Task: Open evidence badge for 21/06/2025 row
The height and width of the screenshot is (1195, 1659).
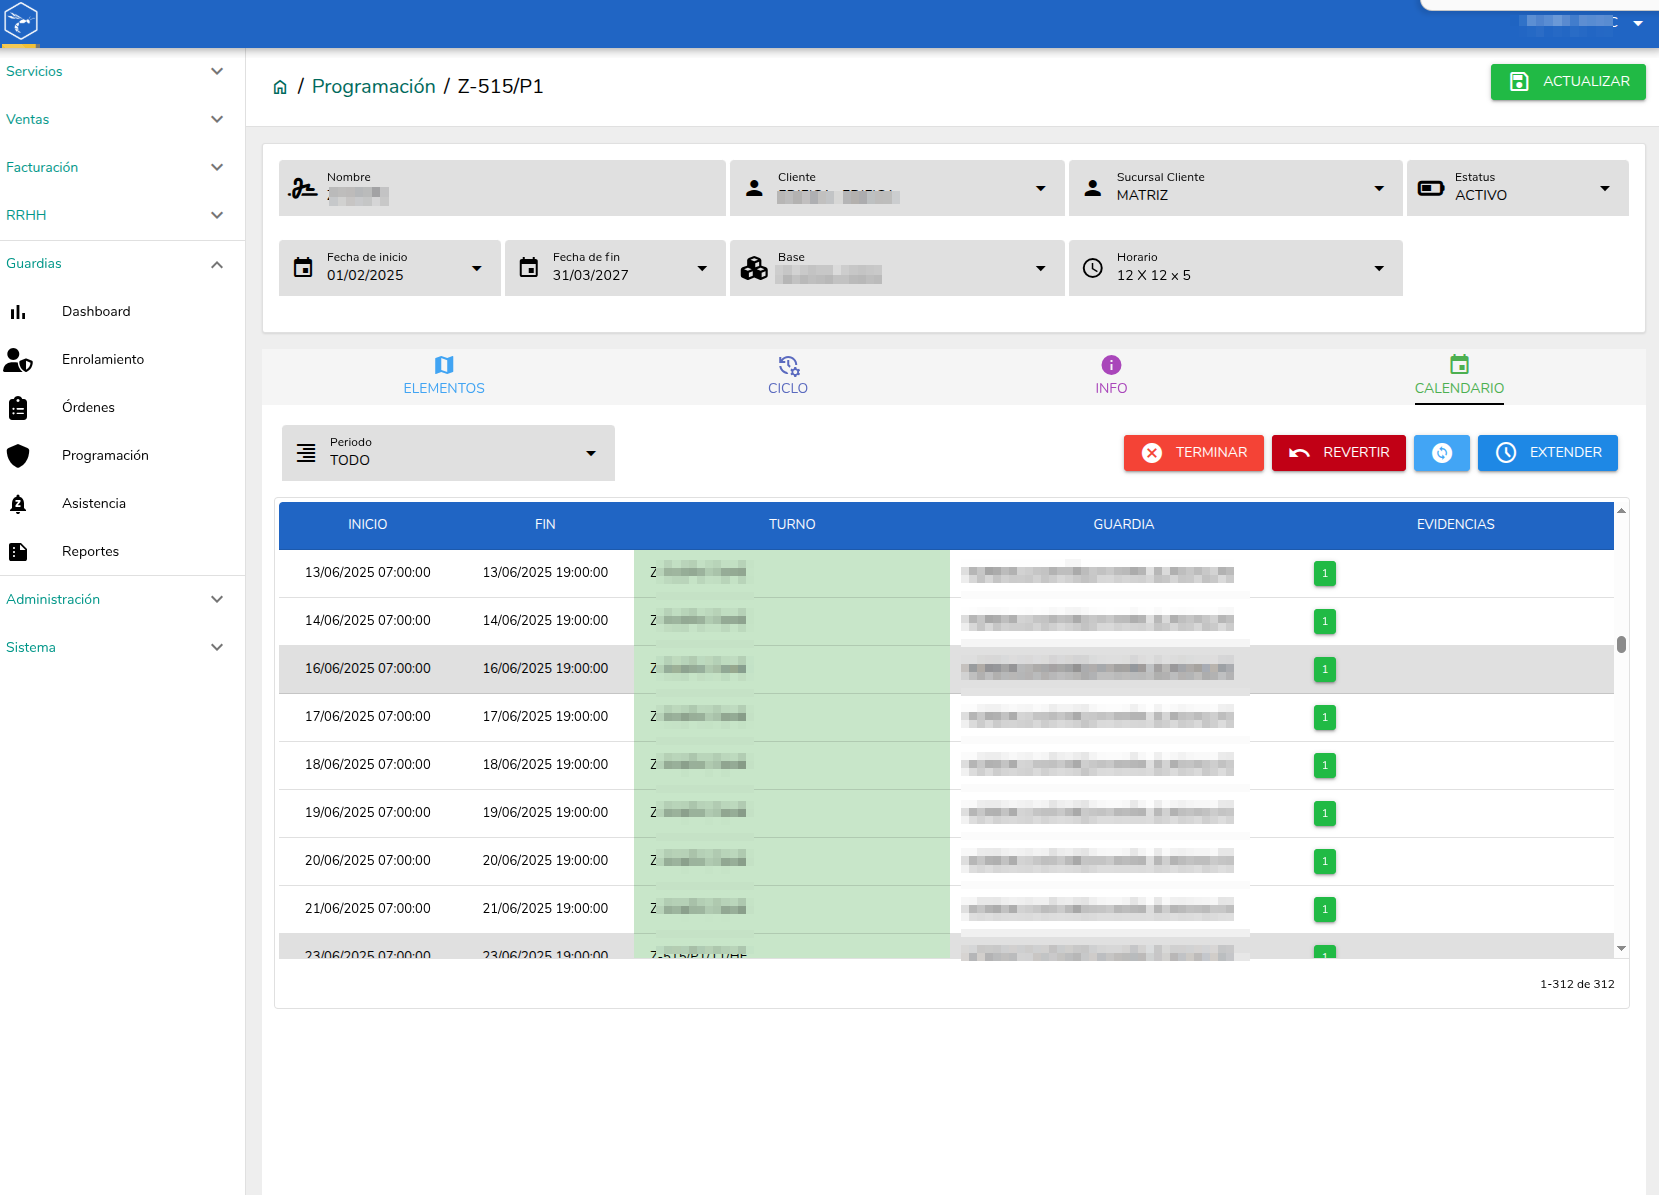Action: click(x=1325, y=909)
